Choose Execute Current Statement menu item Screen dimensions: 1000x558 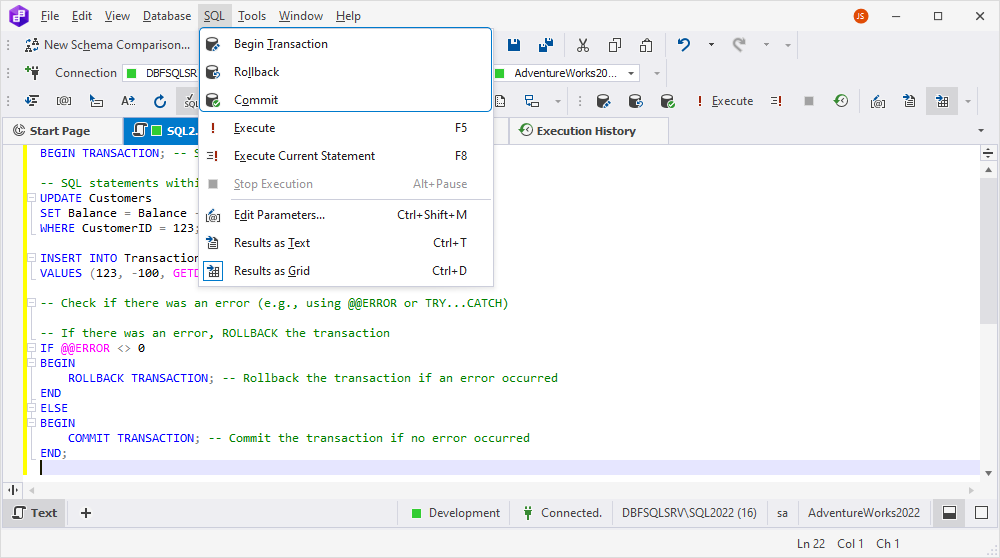[346, 156]
